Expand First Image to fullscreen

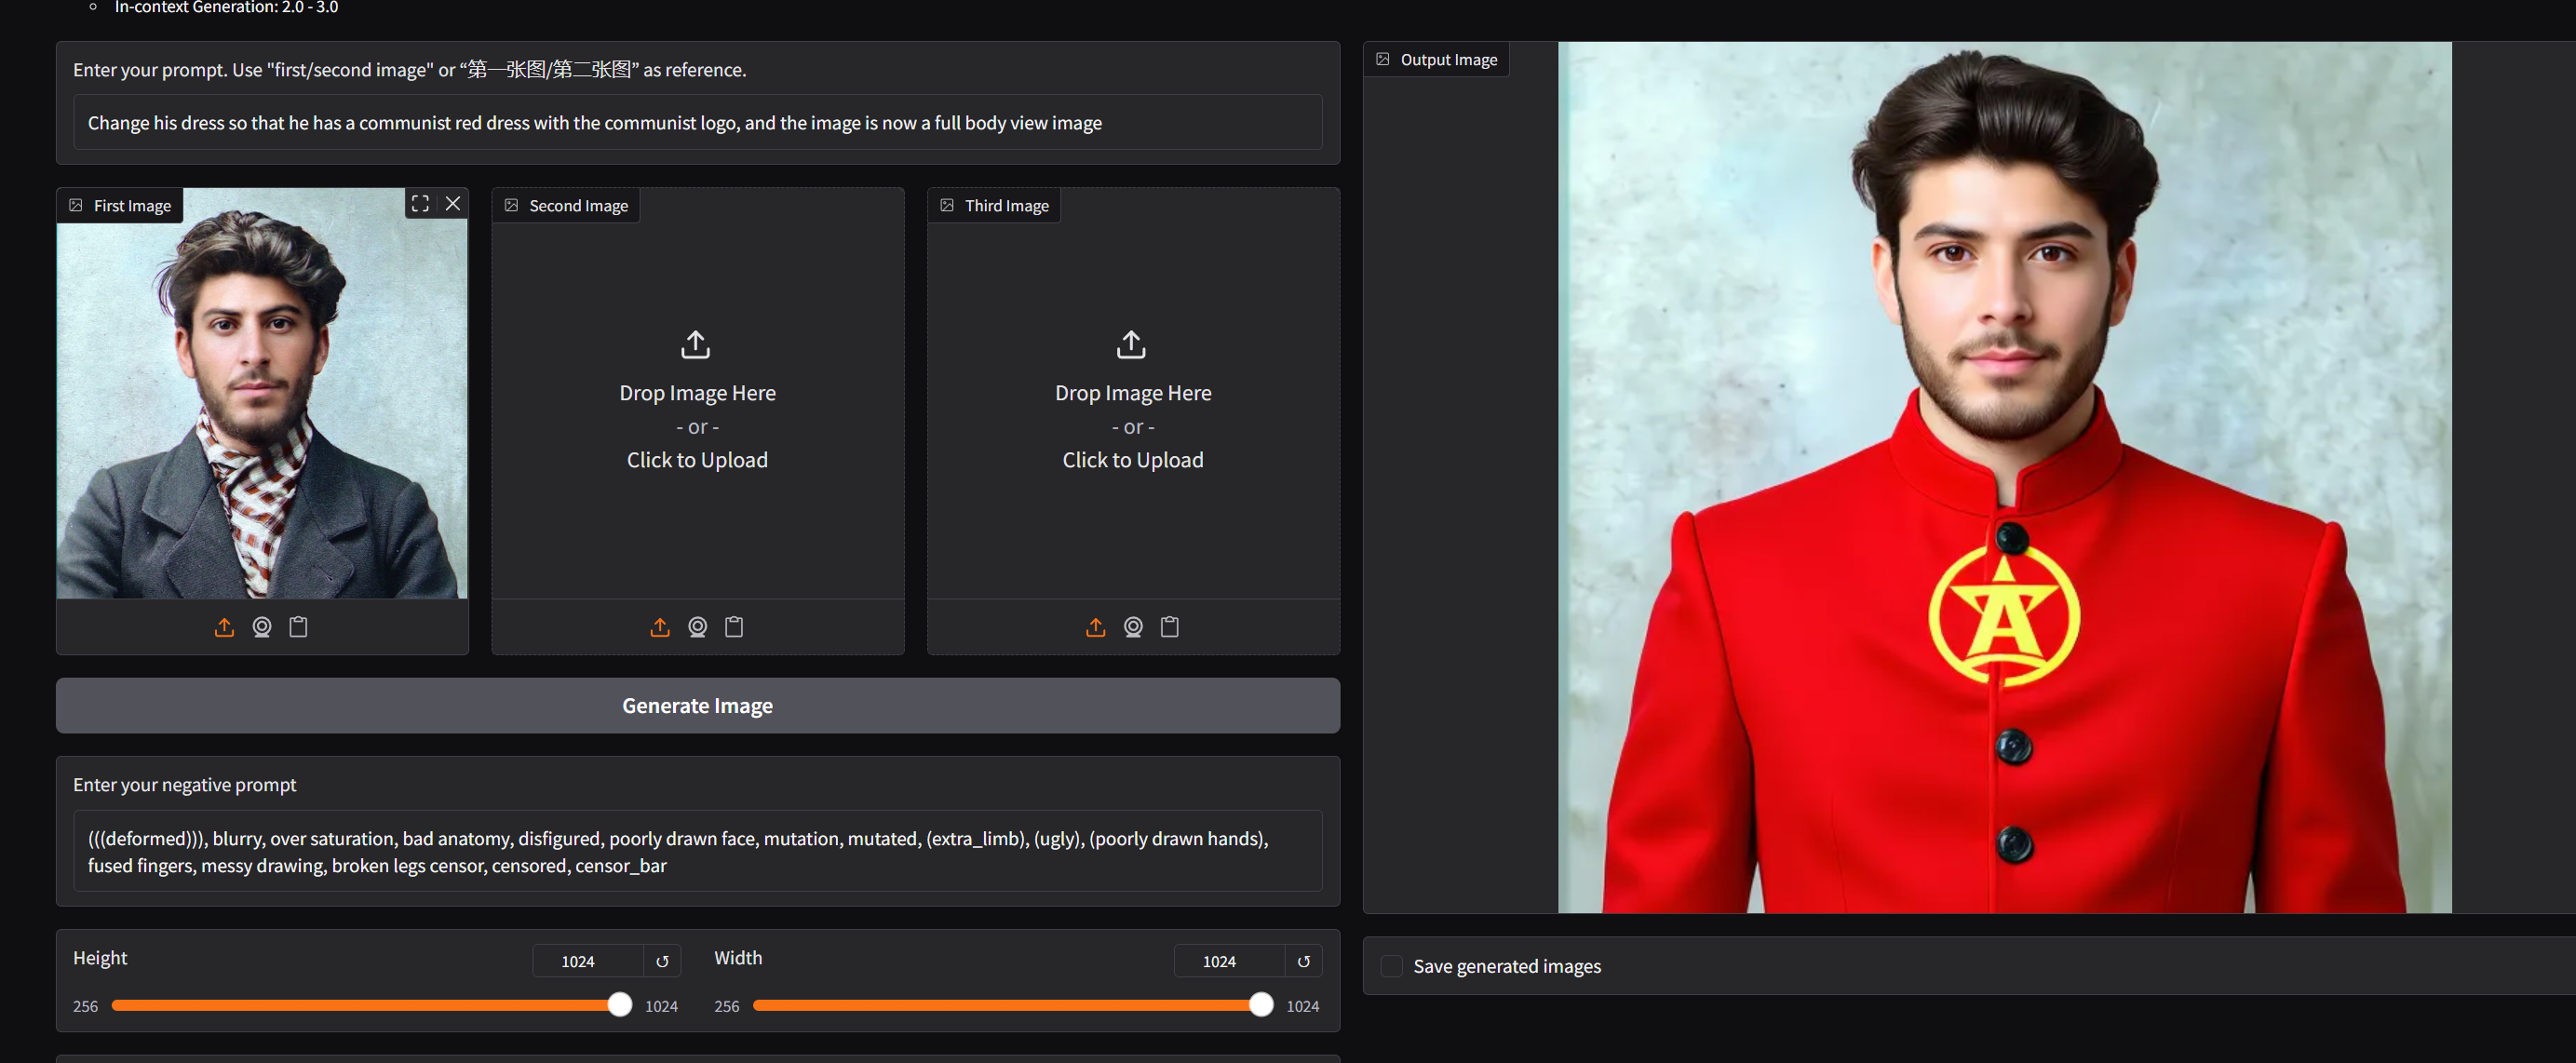[420, 204]
